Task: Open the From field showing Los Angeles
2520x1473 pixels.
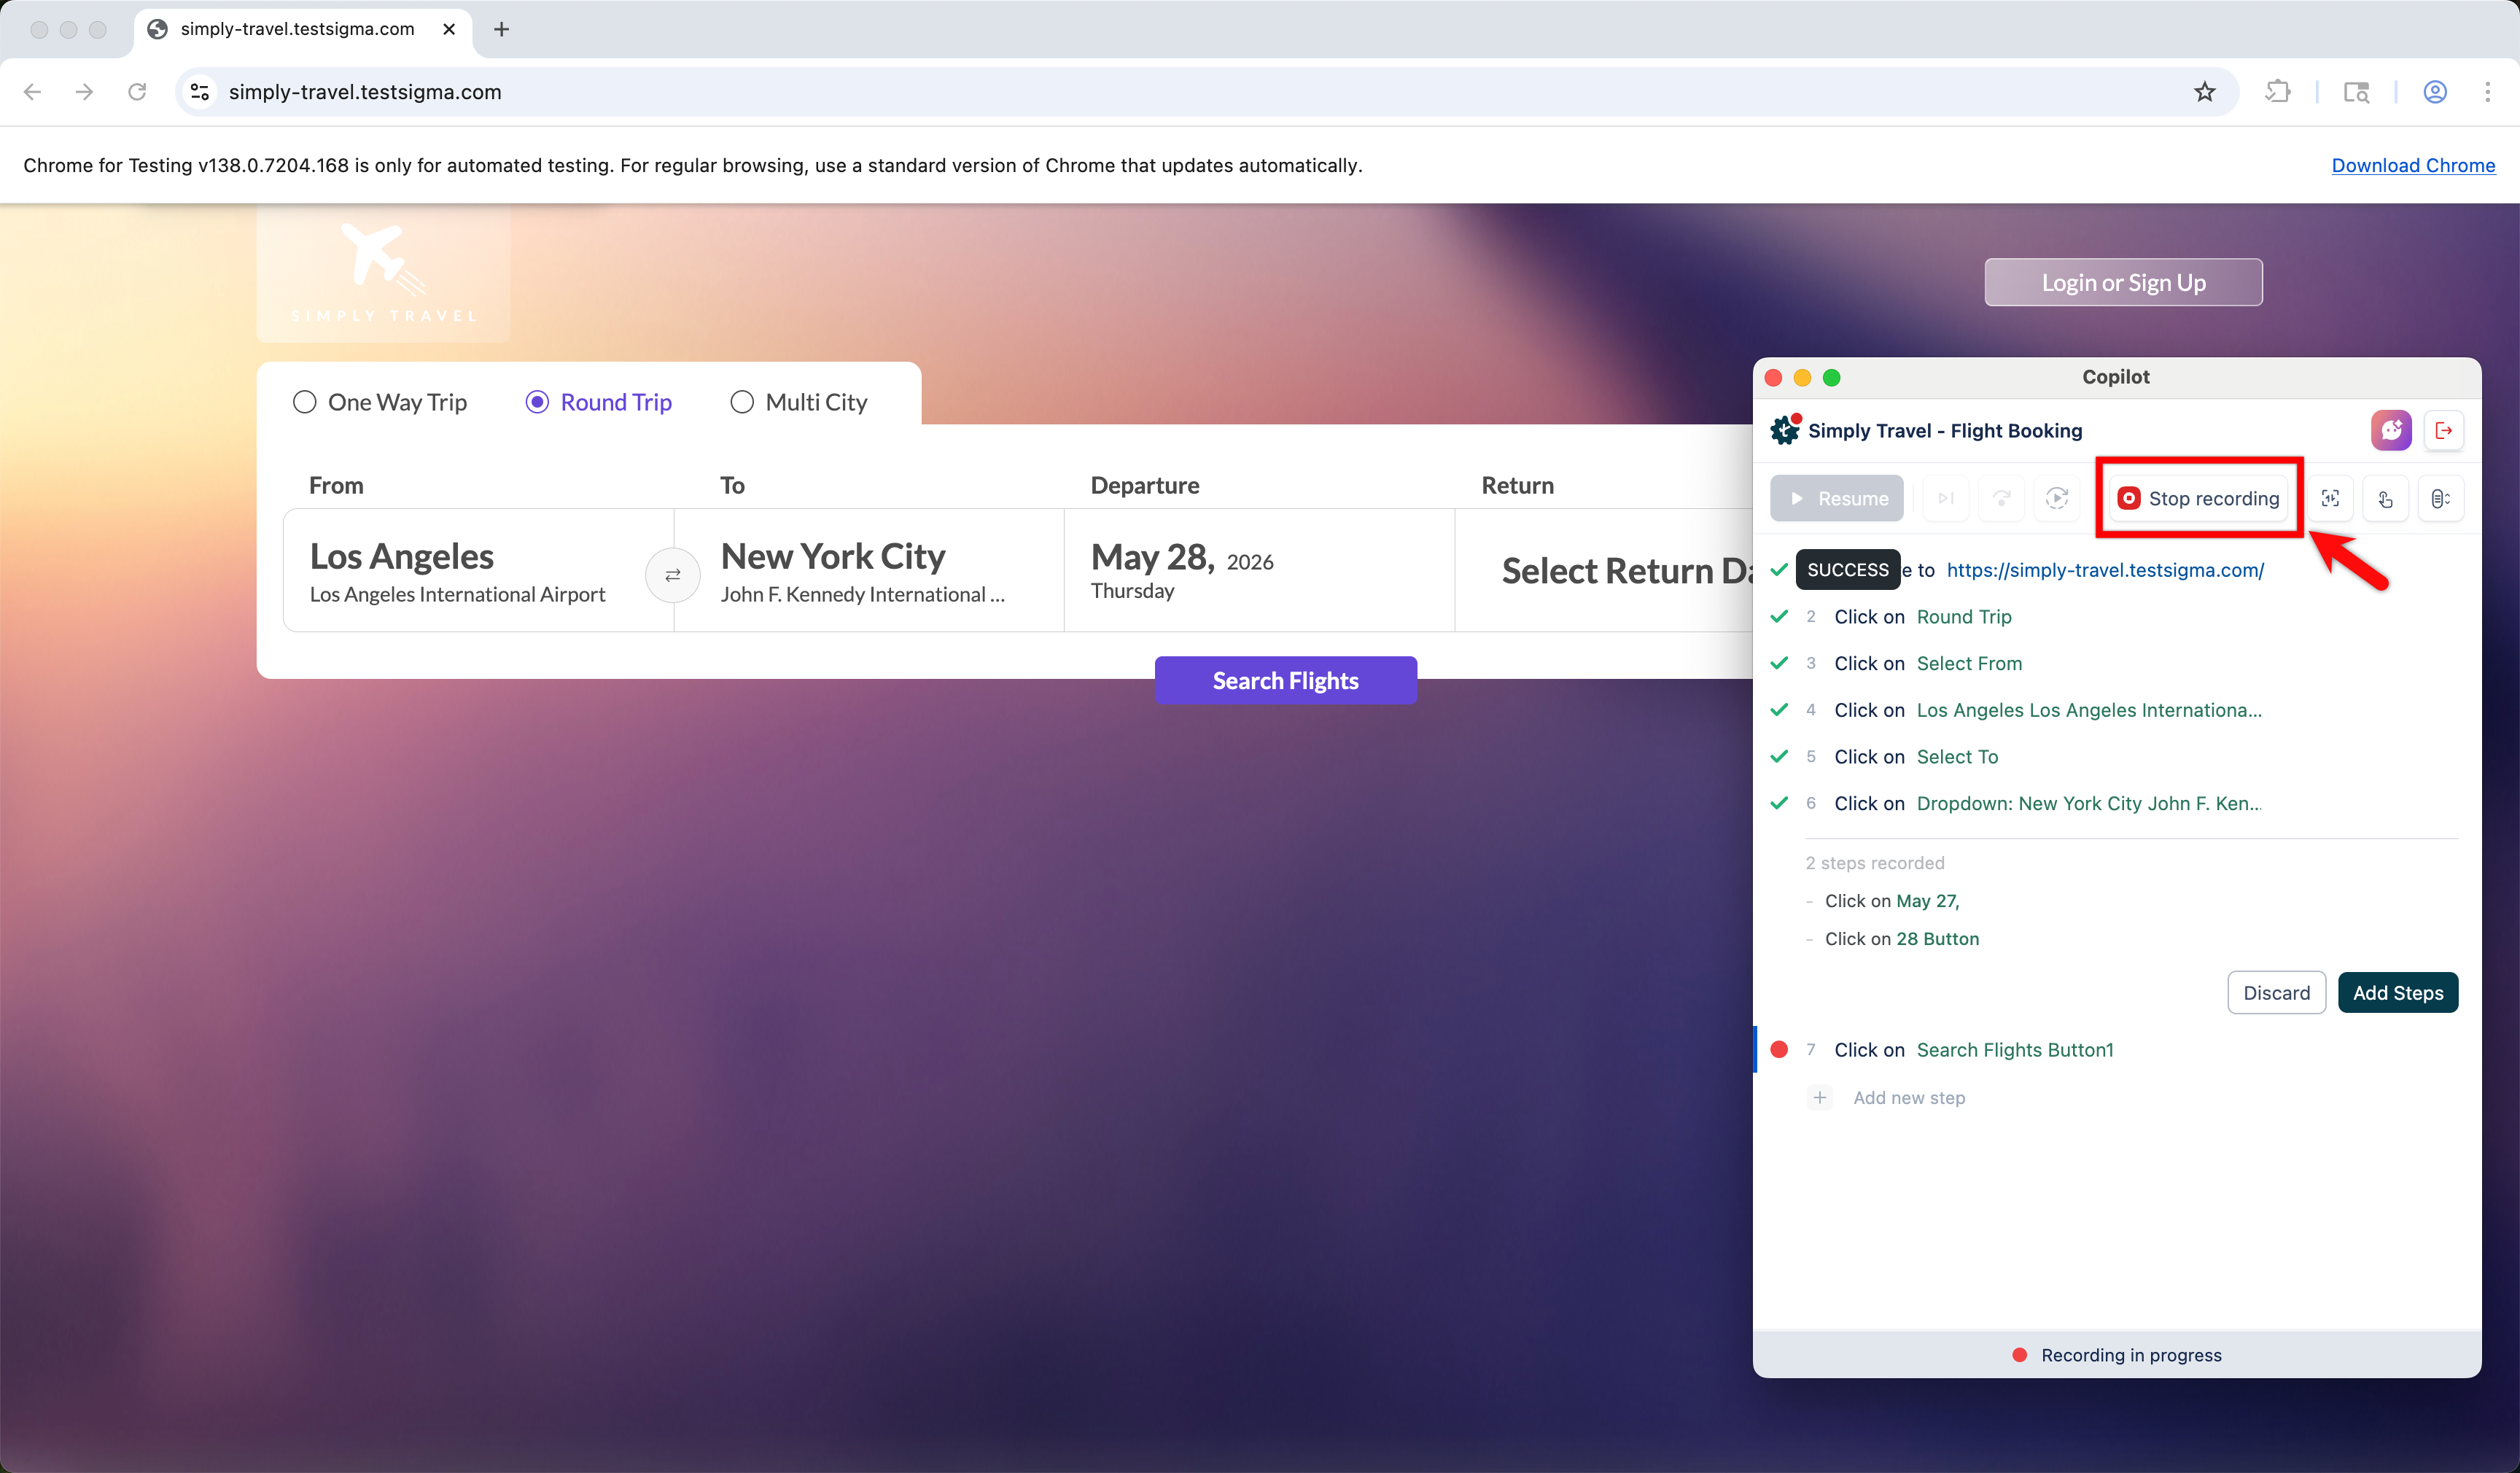Action: tap(479, 570)
